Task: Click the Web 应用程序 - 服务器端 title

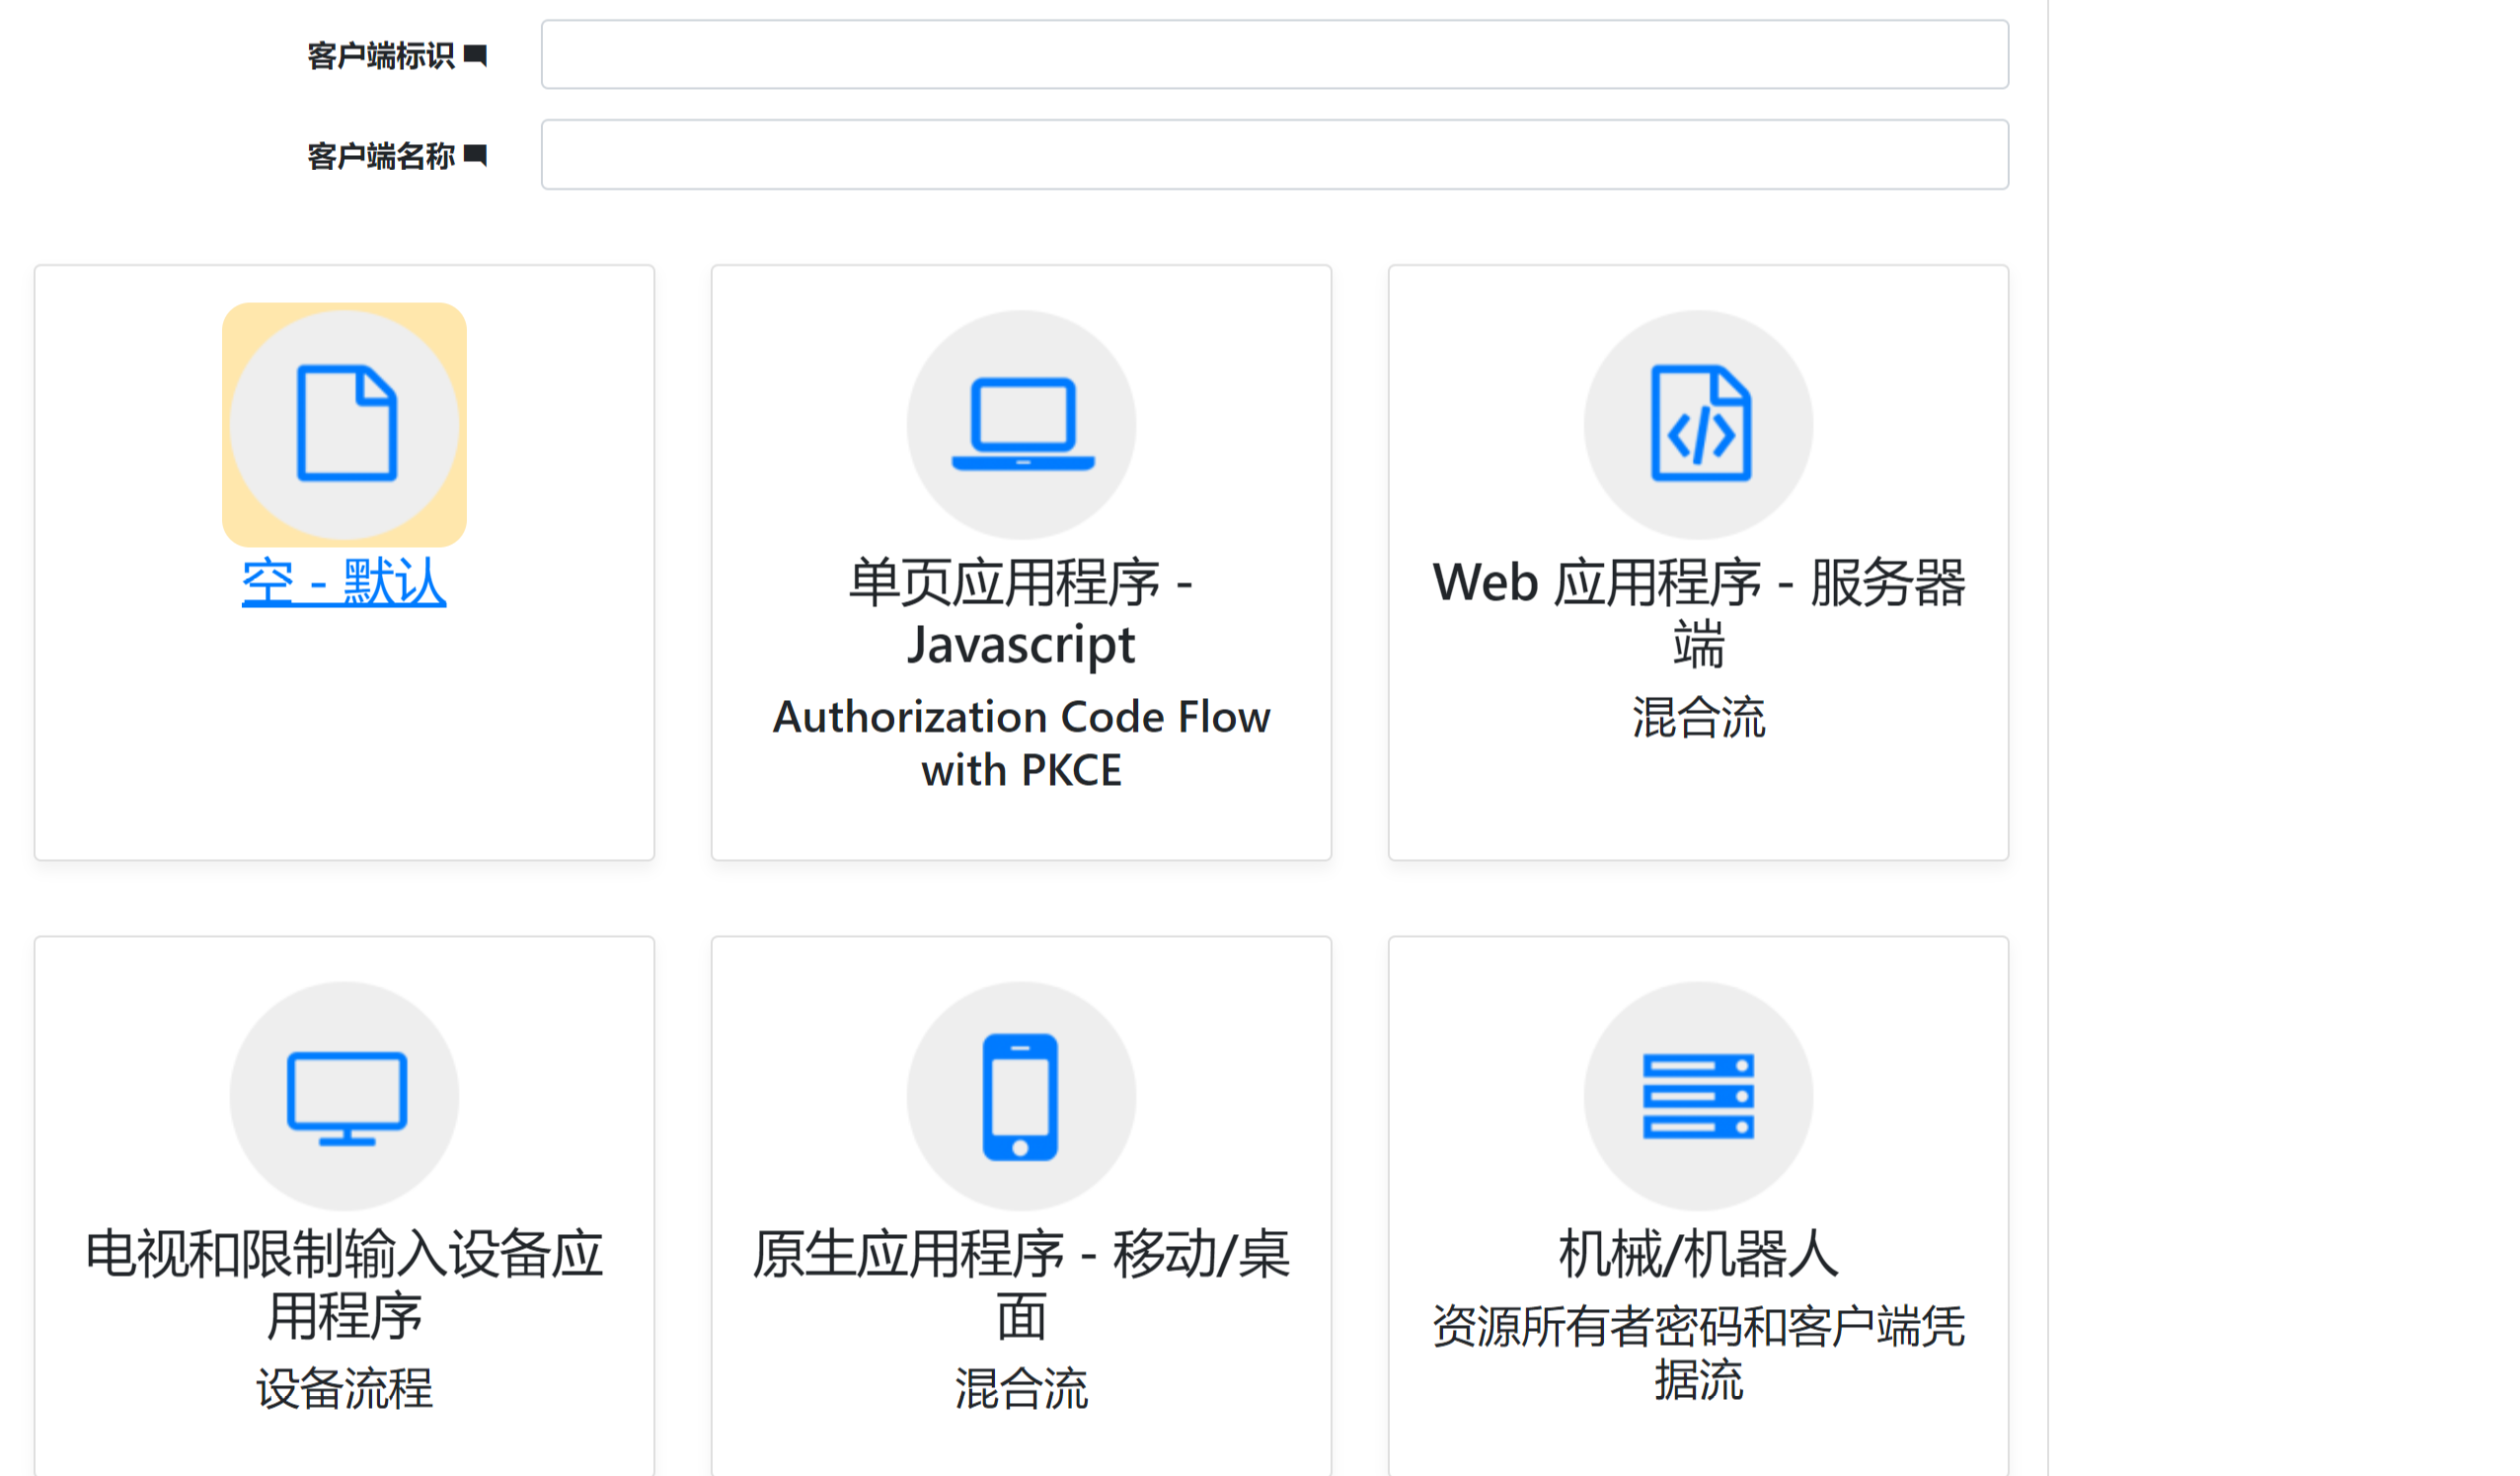Action: [1698, 612]
